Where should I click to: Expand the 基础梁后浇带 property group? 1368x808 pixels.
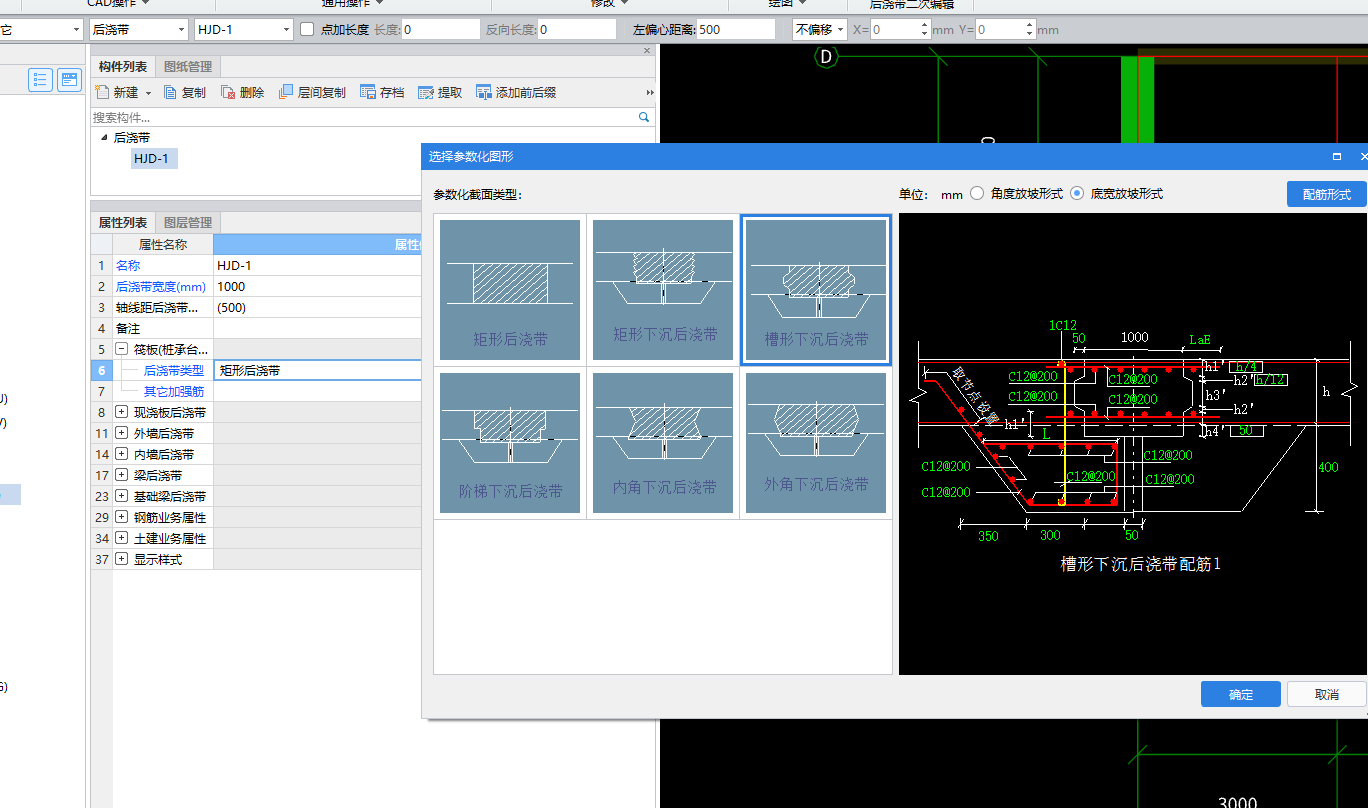point(122,496)
